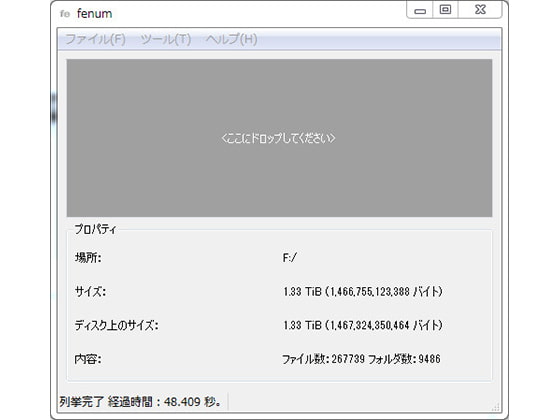Click the drop area labeled ここにドロップしてください
Image resolution: width=560 pixels, height=420 pixels.
tap(279, 138)
